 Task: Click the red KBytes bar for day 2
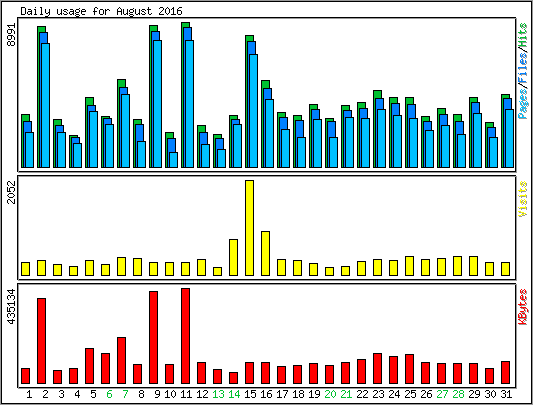pos(41,341)
